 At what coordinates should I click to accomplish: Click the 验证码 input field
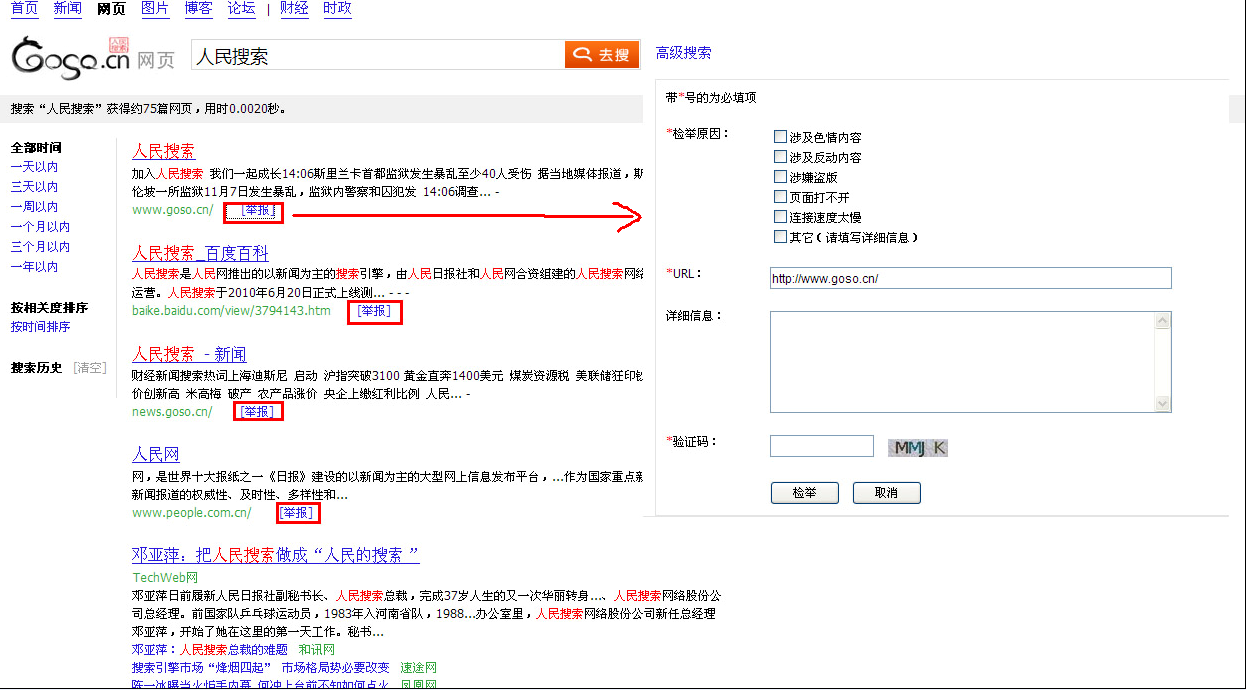822,446
